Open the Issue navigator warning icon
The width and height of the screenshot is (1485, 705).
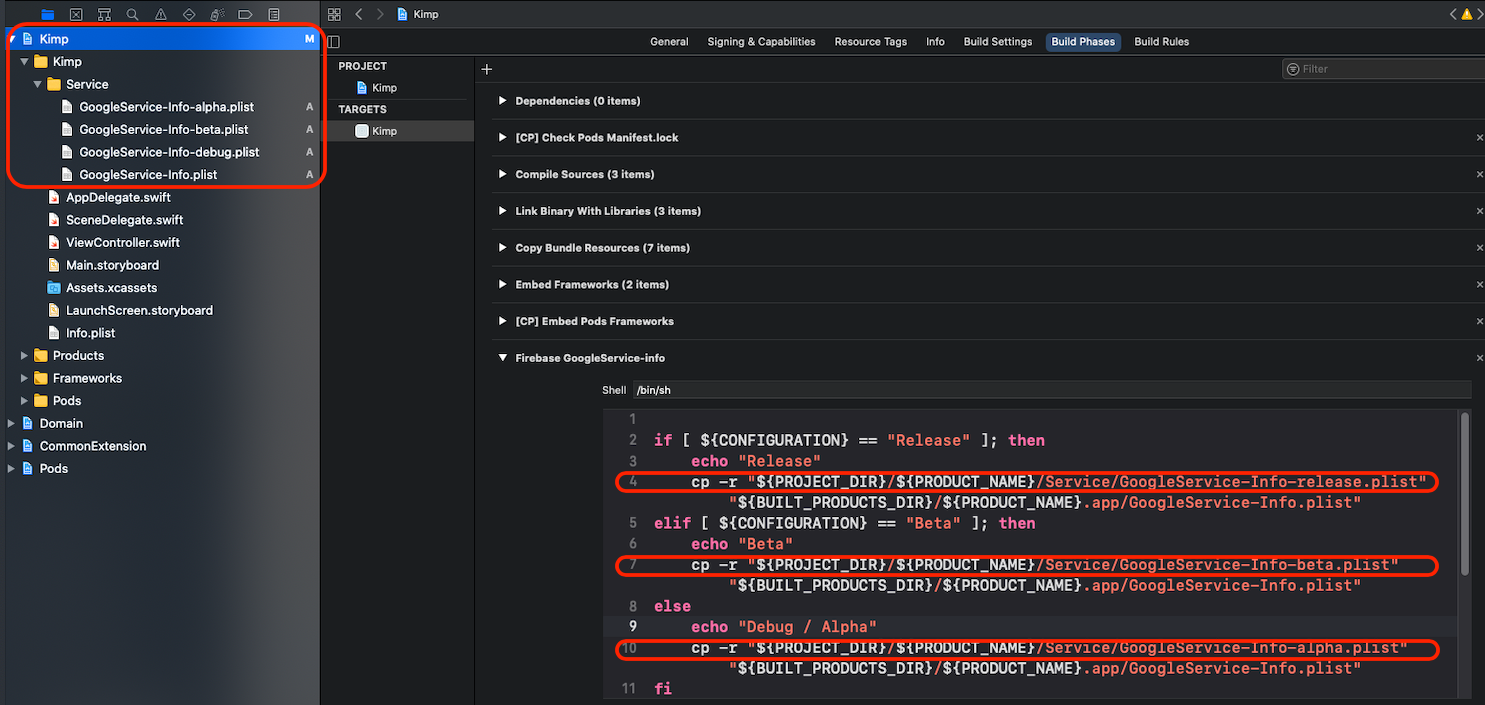tap(161, 15)
